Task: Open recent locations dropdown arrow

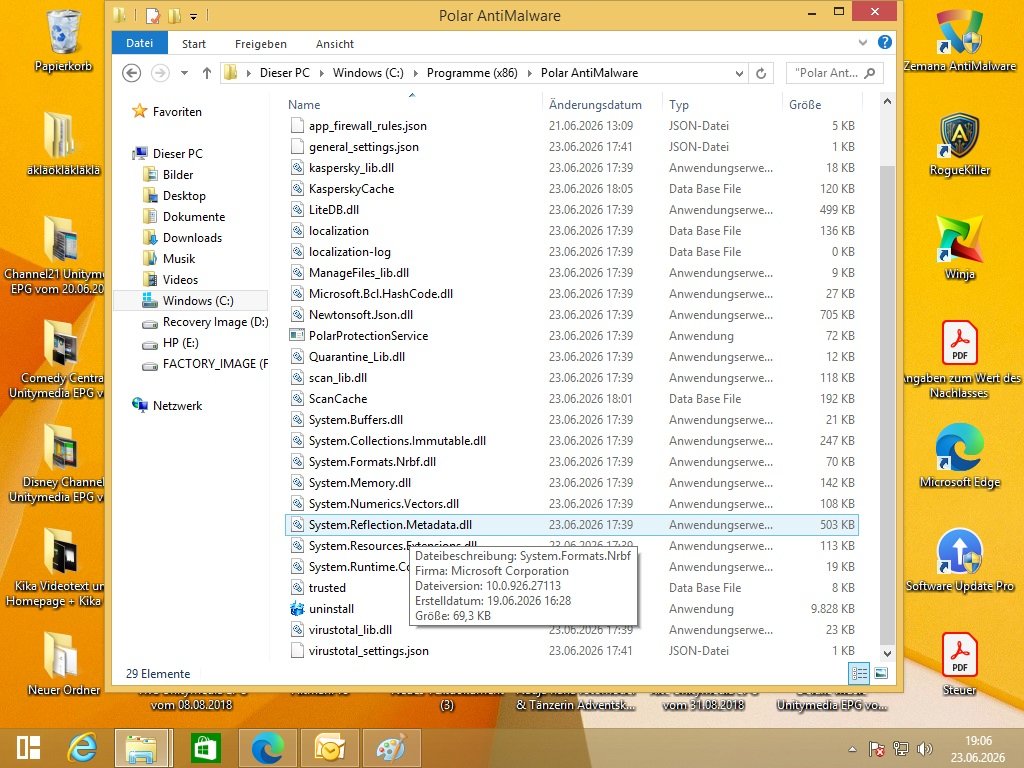Action: click(x=184, y=73)
